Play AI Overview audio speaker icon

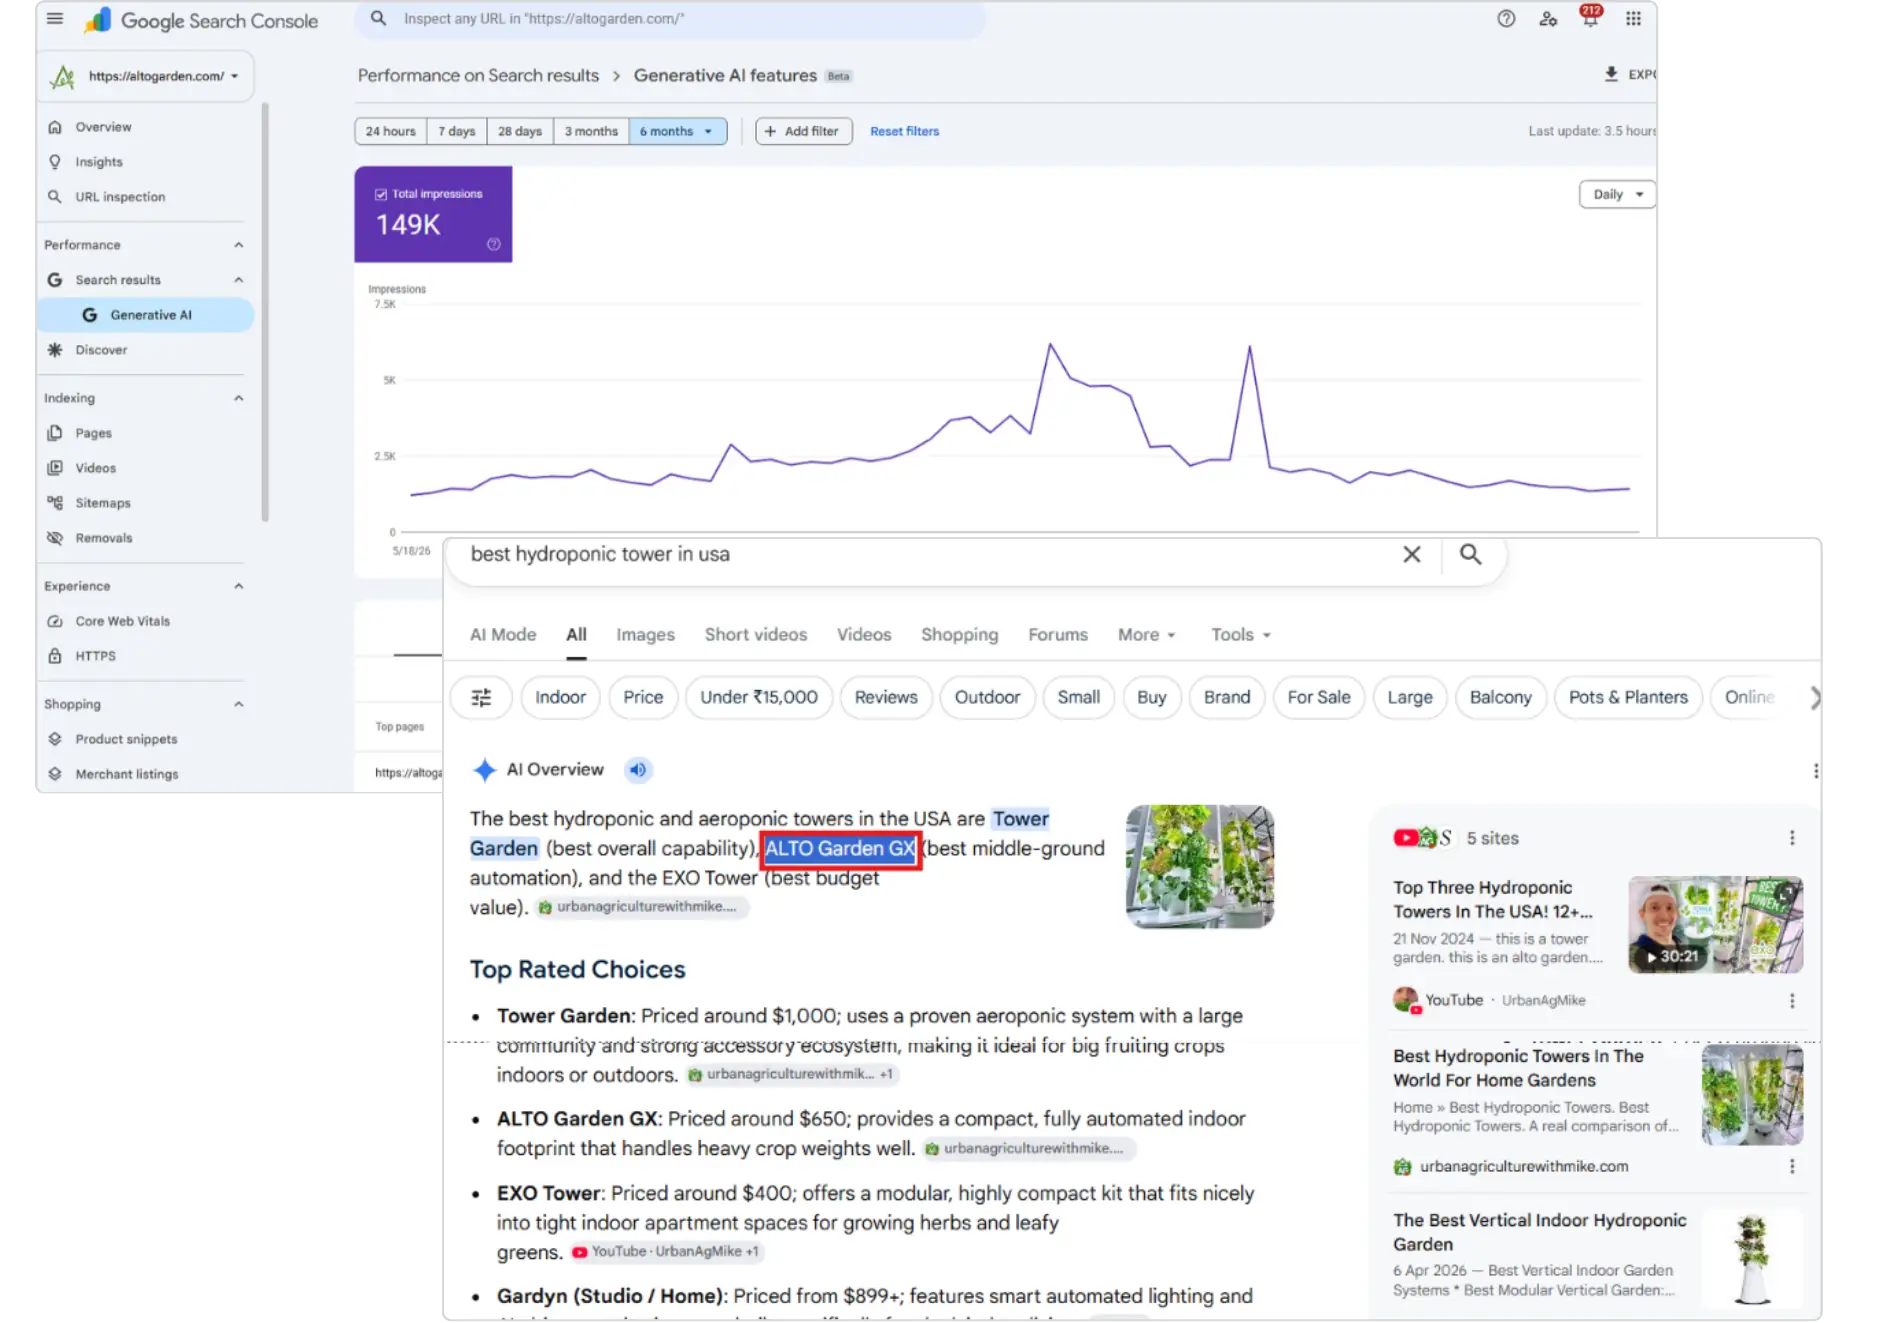[637, 769]
